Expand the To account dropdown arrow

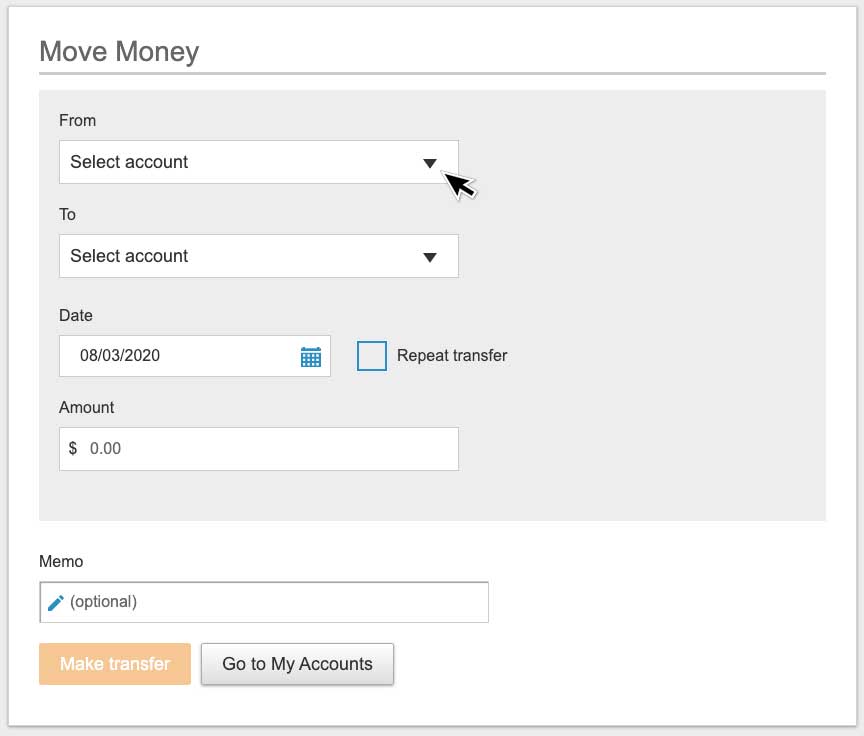430,257
